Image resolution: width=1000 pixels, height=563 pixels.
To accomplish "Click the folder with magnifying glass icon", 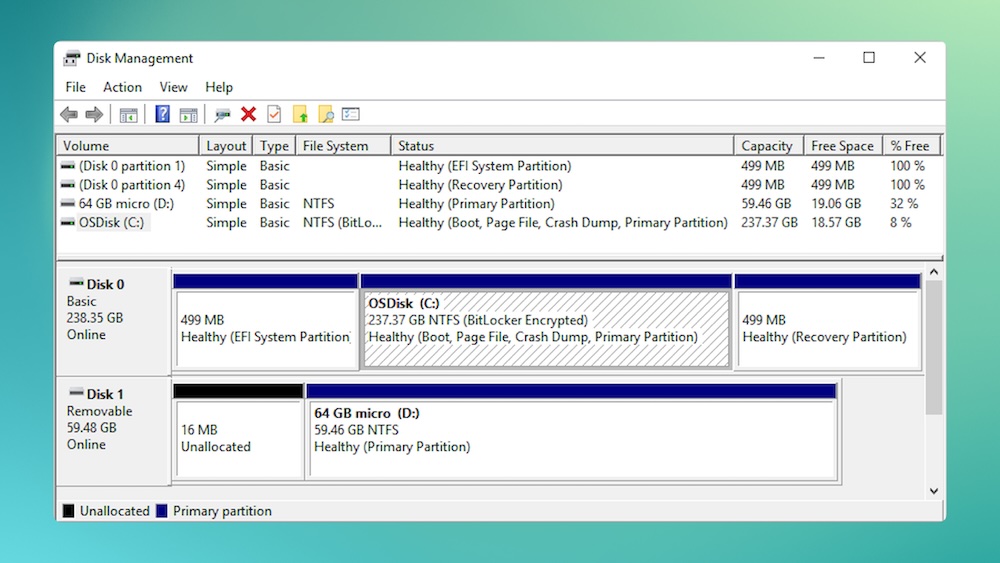I will (325, 115).
